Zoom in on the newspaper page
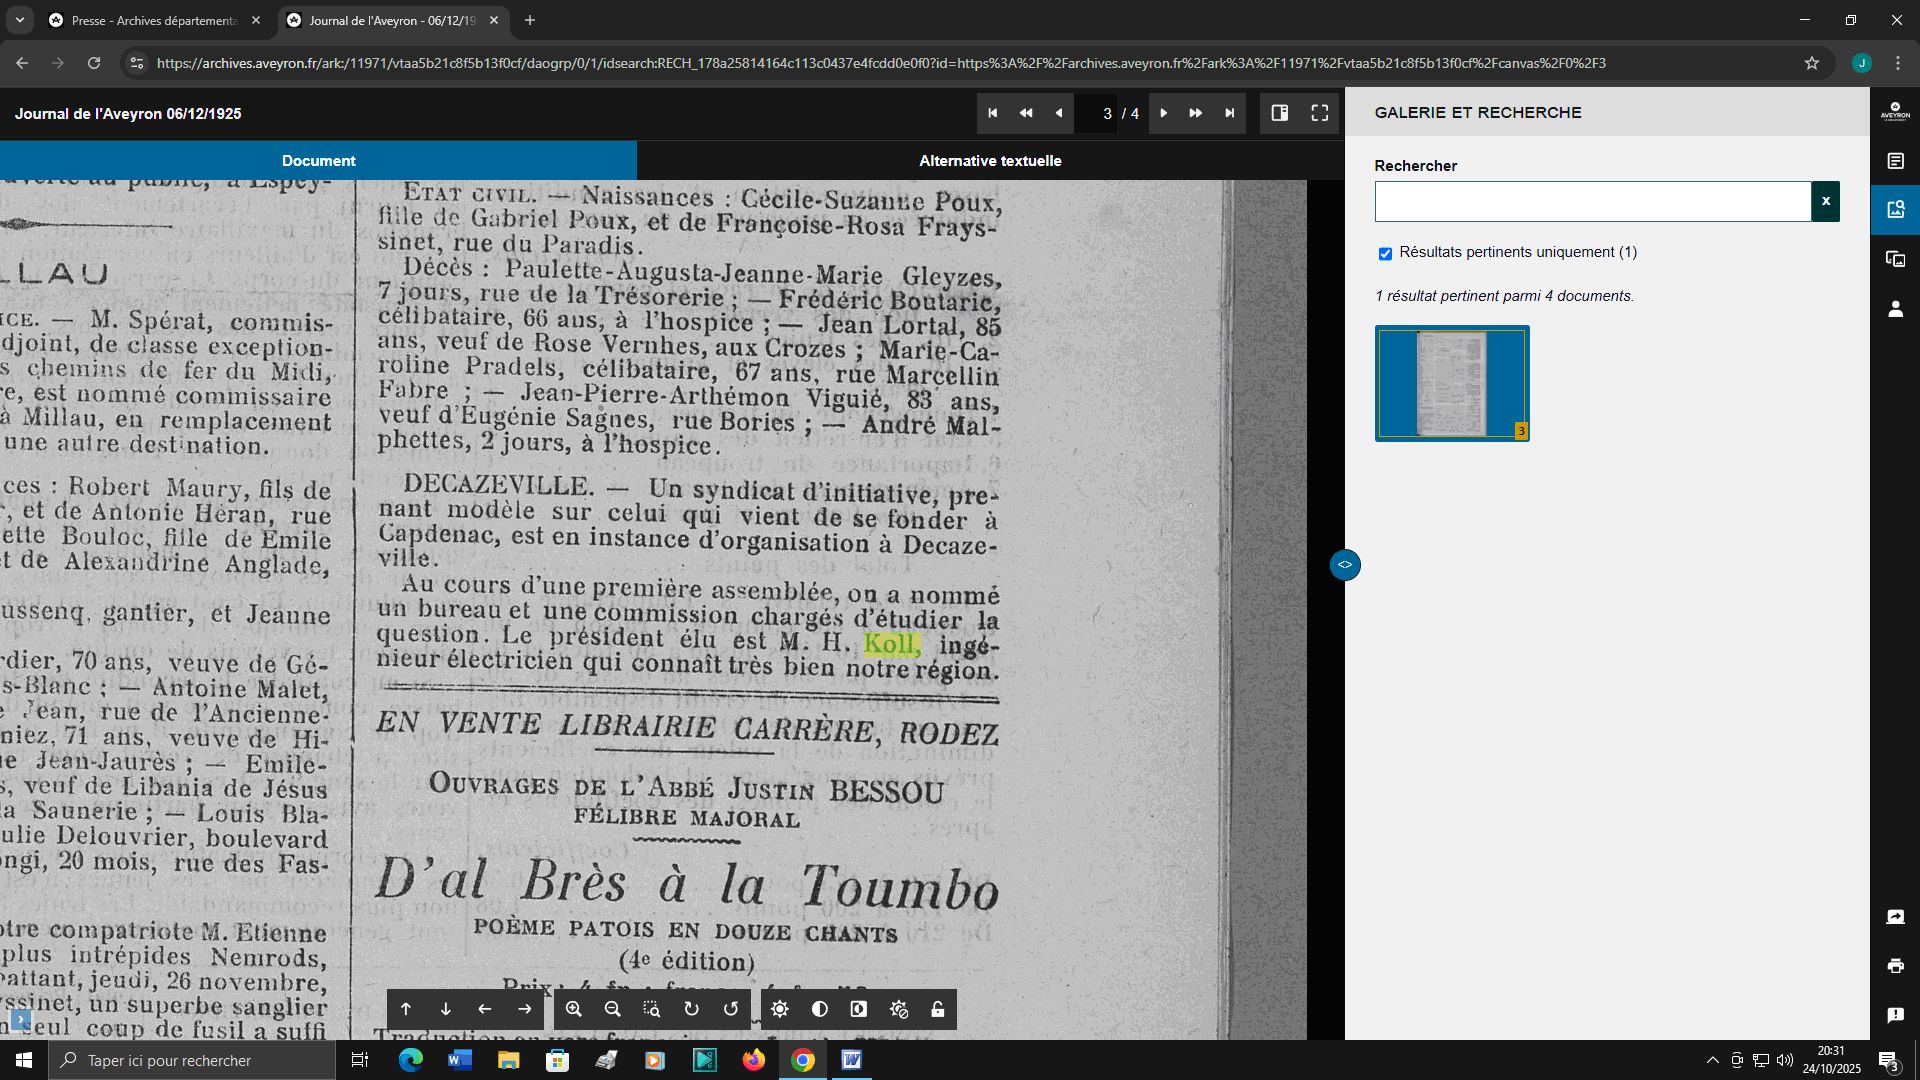1920x1080 pixels. 573,1009
